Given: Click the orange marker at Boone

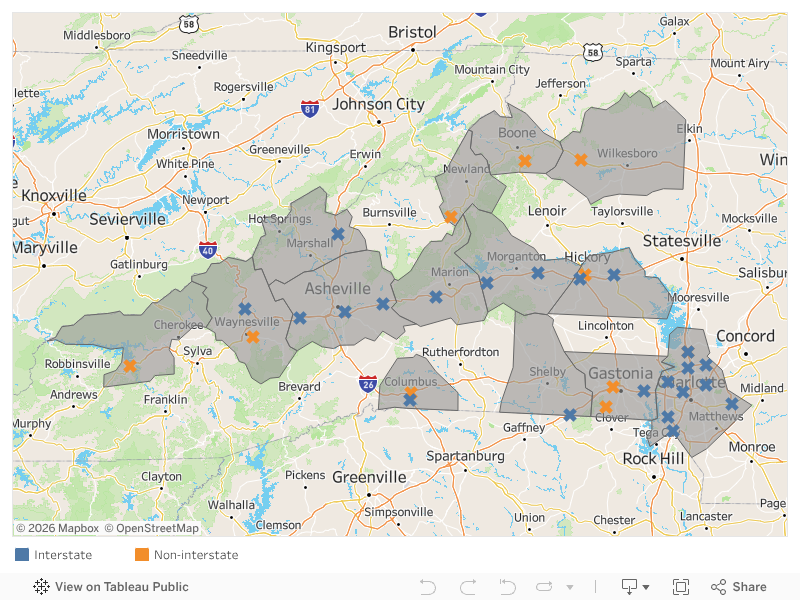Looking at the screenshot, I should [524, 160].
